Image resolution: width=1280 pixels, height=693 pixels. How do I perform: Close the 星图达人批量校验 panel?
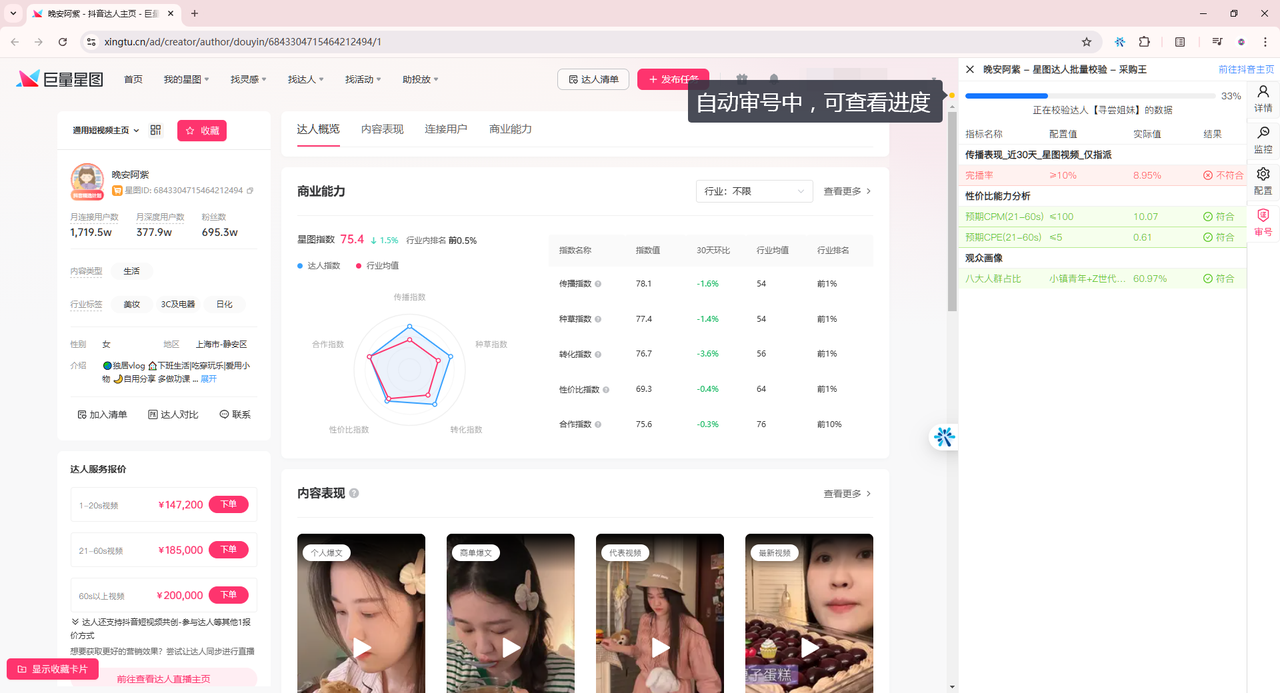pyautogui.click(x=970, y=69)
